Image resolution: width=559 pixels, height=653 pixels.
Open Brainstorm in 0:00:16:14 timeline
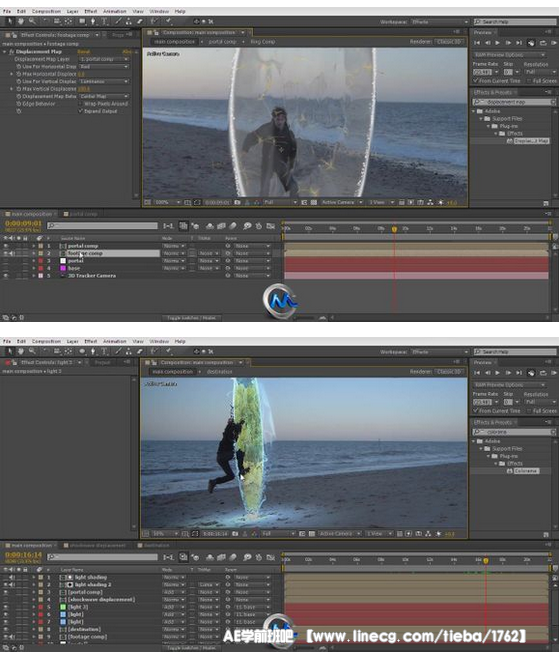[247, 557]
